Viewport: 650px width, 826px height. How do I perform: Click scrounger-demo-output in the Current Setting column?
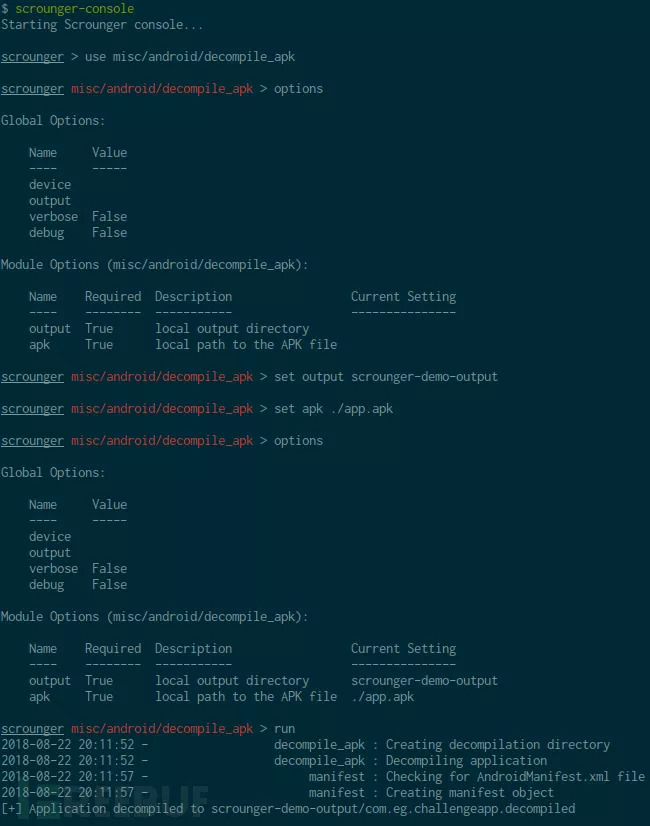point(424,680)
